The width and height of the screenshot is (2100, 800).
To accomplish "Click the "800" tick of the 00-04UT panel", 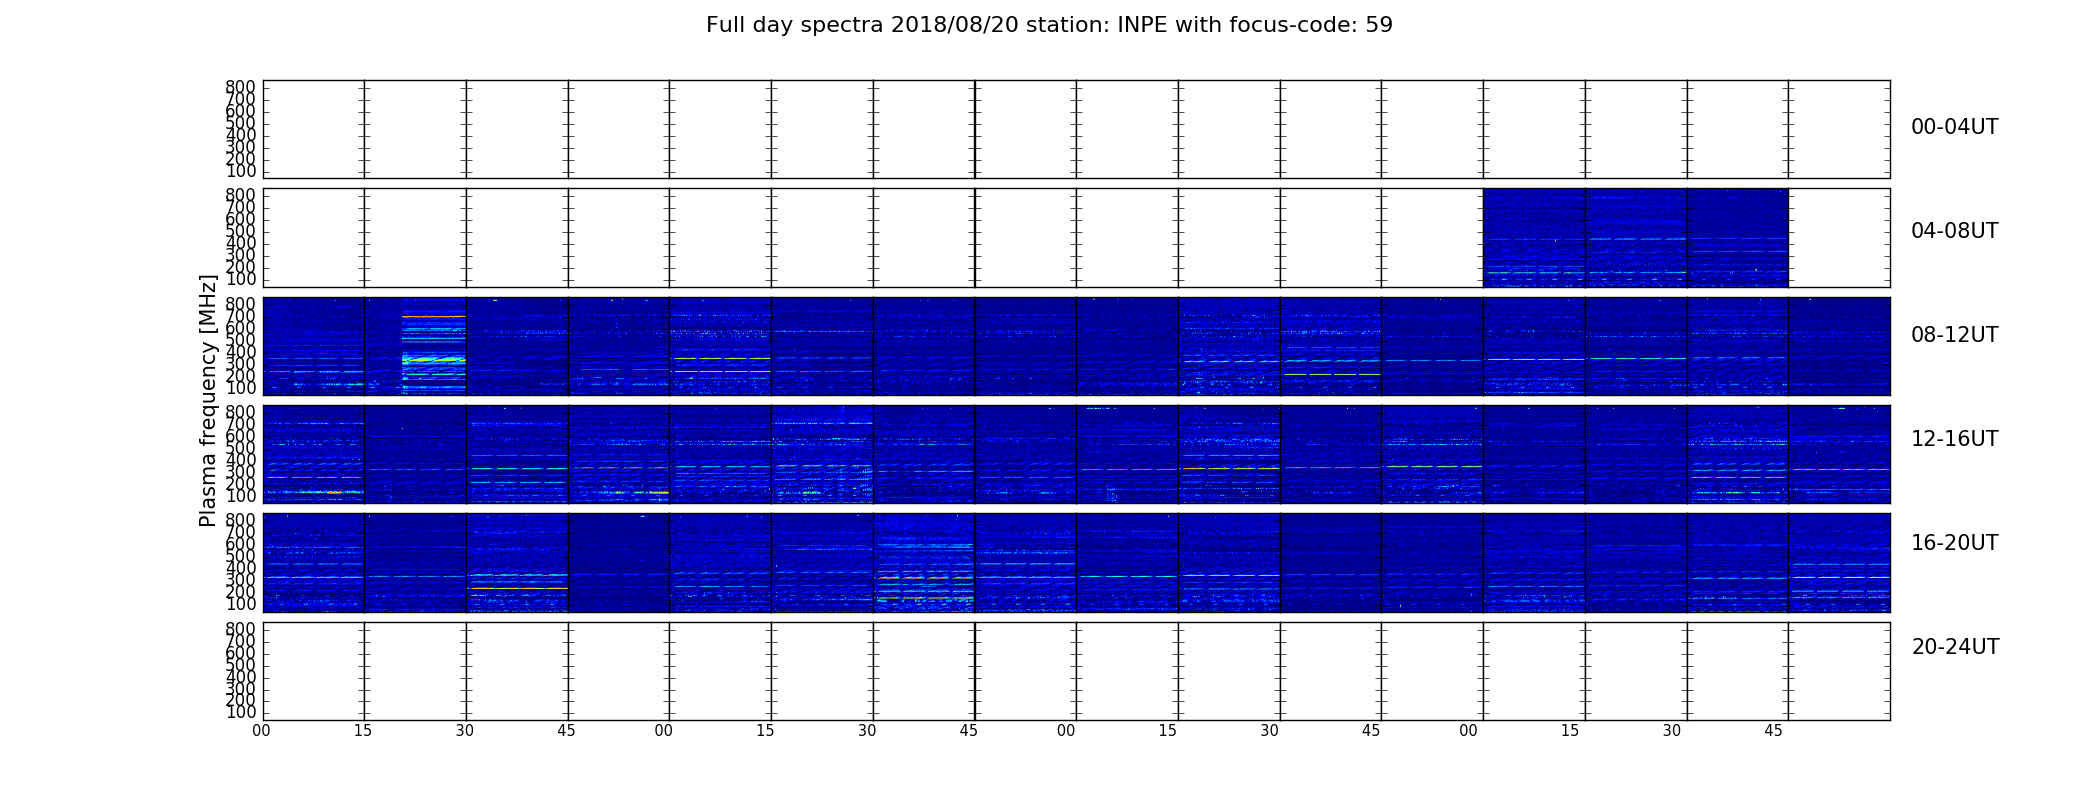I will click(240, 87).
